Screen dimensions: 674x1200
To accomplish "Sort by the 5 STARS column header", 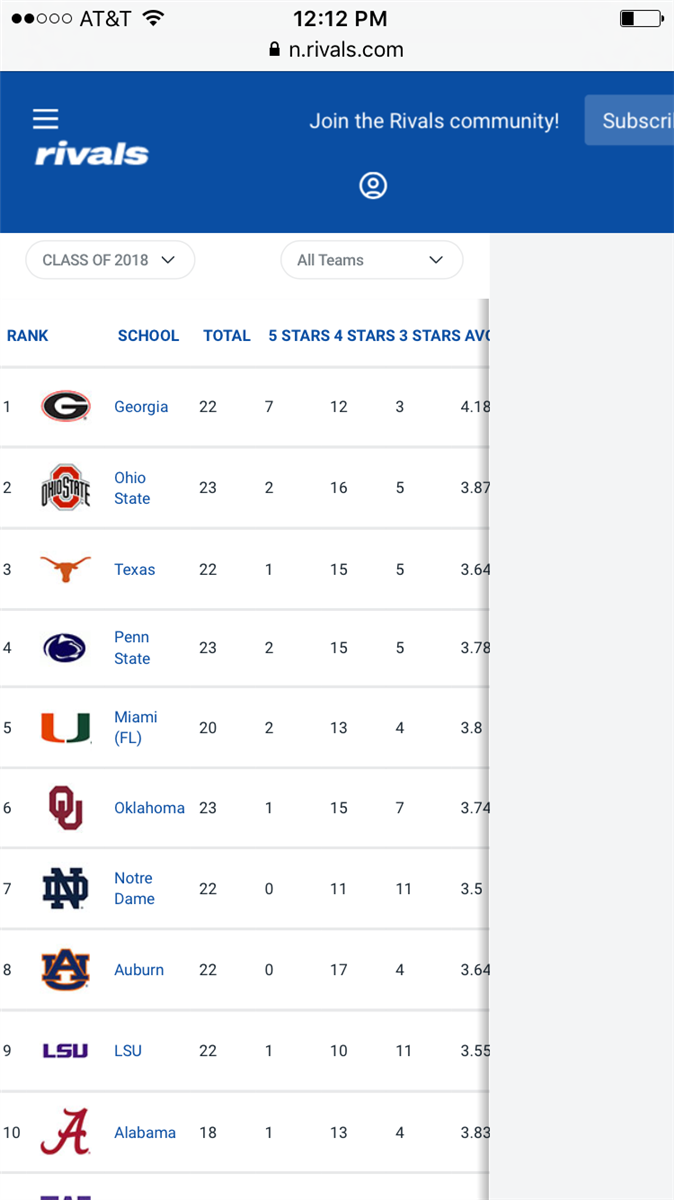I will [299, 336].
